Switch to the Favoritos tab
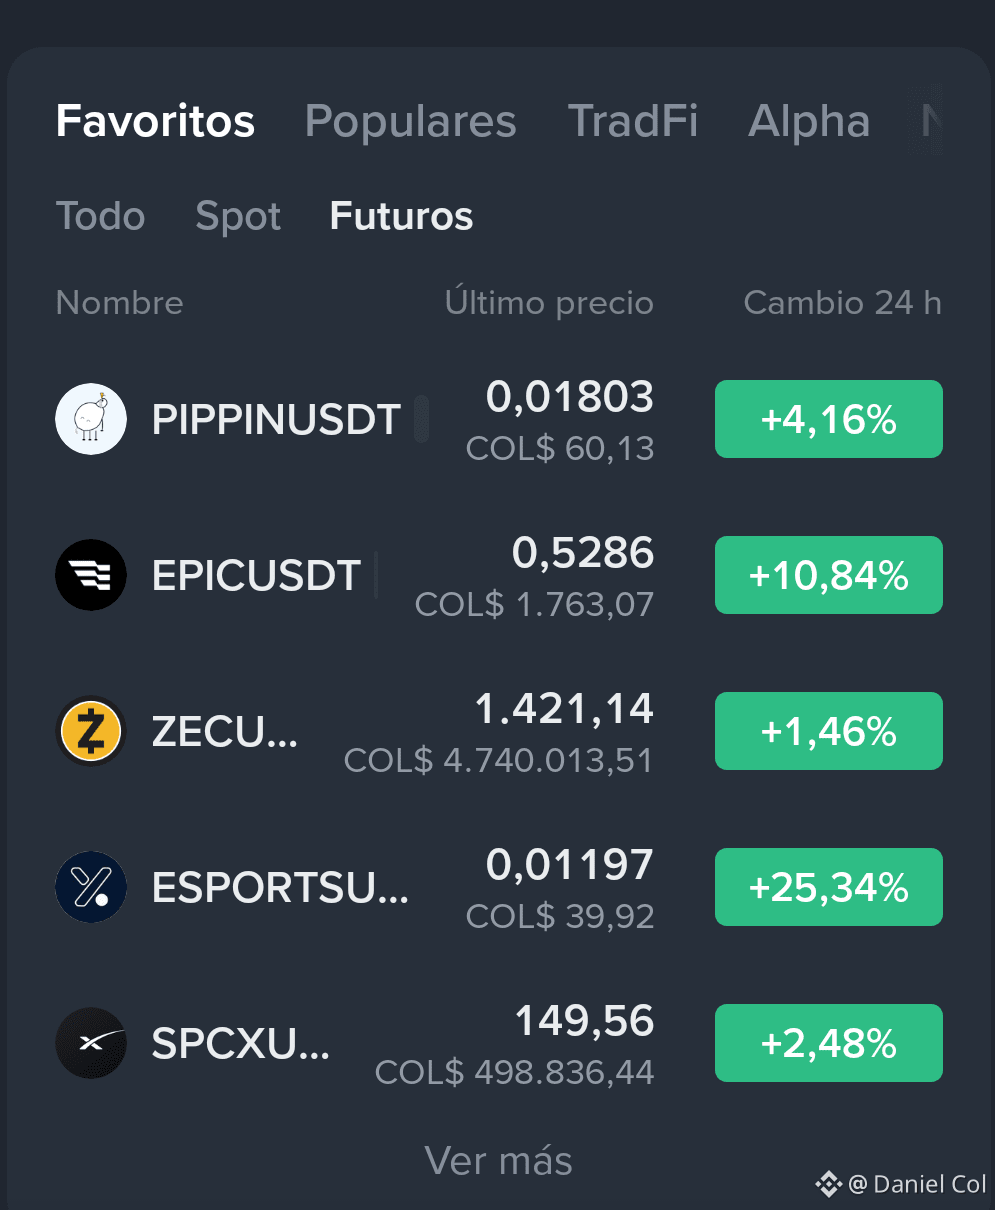The image size is (995, 1210). click(x=155, y=121)
